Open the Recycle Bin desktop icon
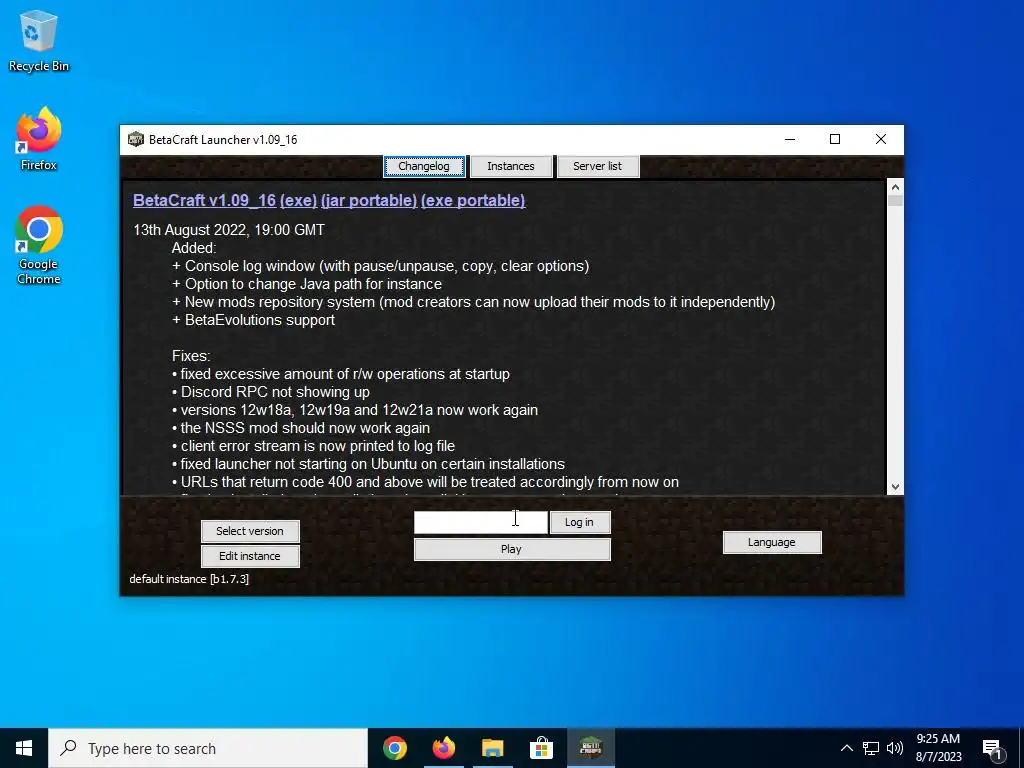 (x=39, y=40)
